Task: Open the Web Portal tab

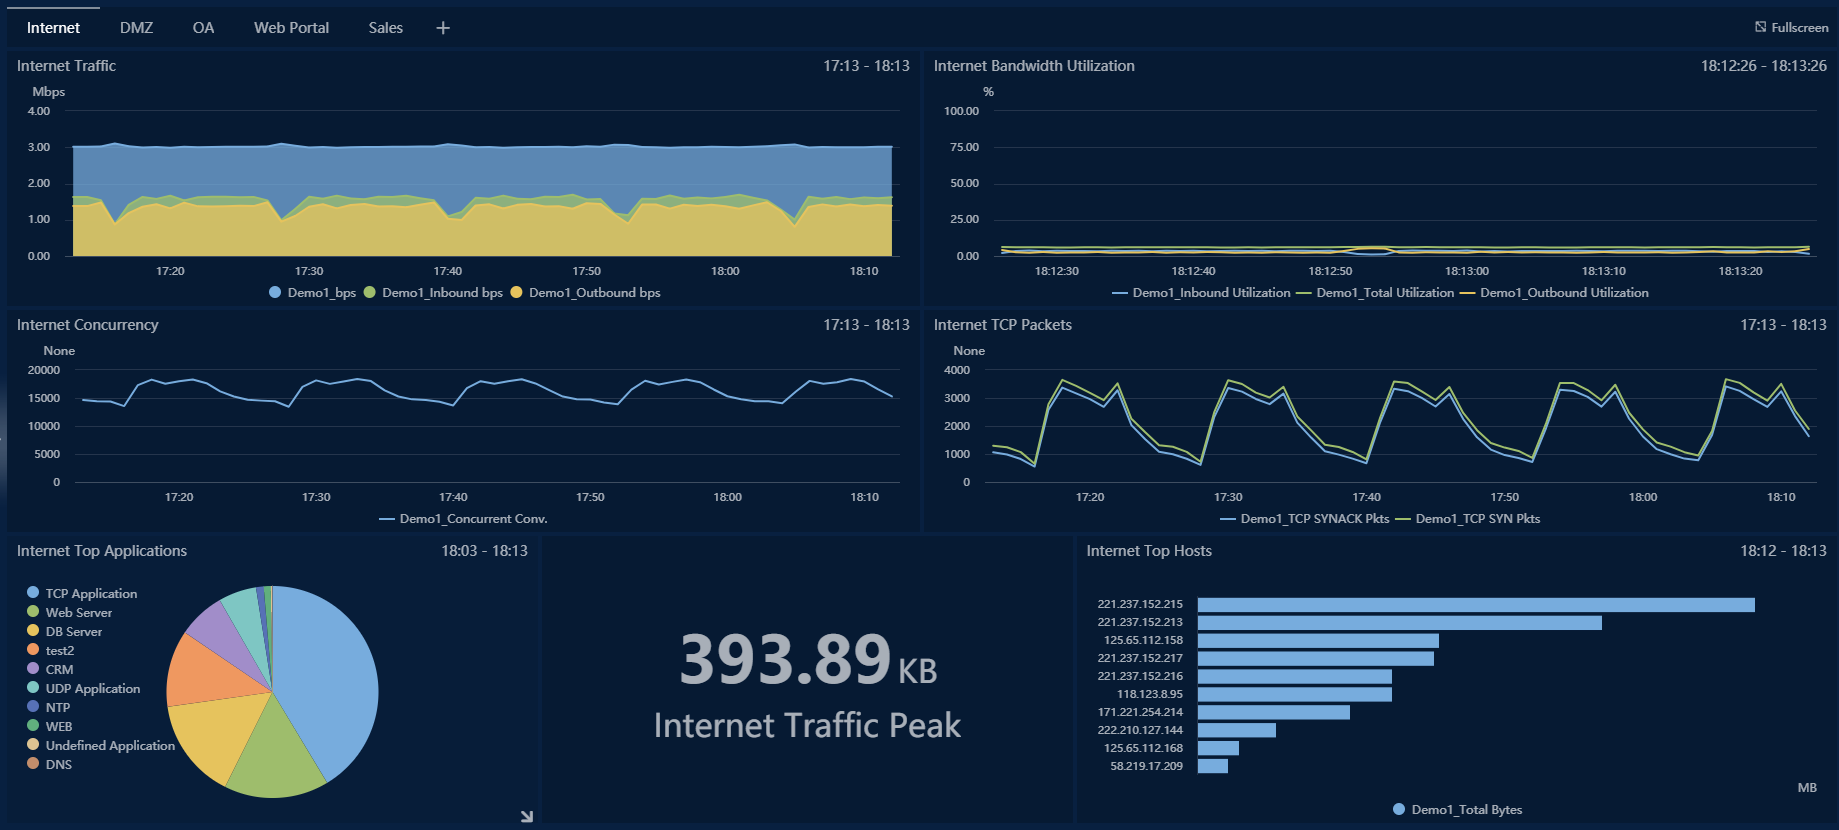Action: pyautogui.click(x=291, y=28)
